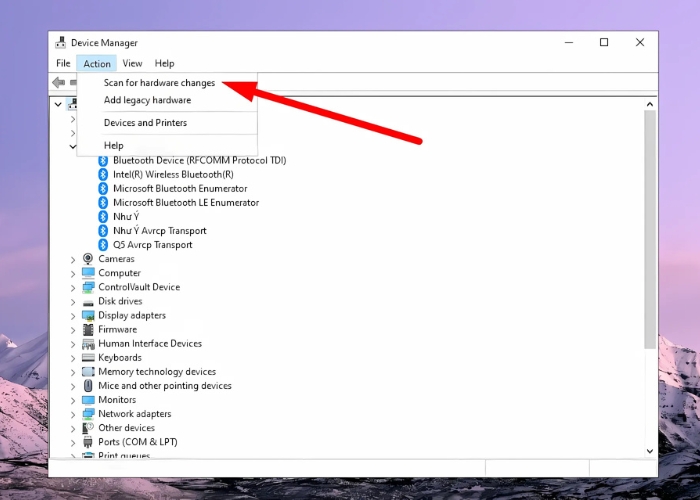Image resolution: width=700 pixels, height=500 pixels.
Task: Click the Keyboards category icon
Action: click(x=88, y=357)
